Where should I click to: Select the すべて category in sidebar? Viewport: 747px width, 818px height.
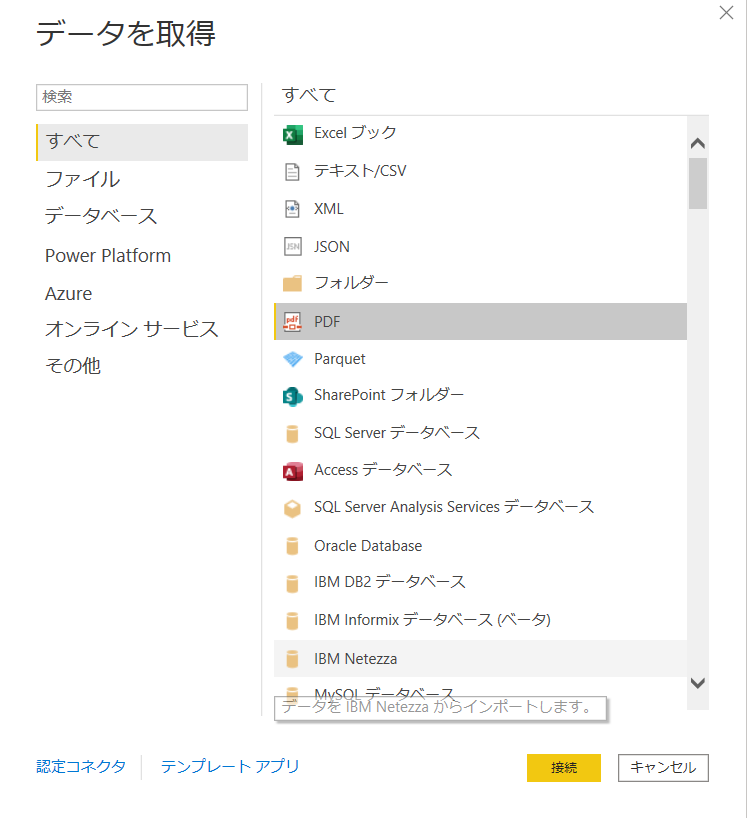coord(142,142)
